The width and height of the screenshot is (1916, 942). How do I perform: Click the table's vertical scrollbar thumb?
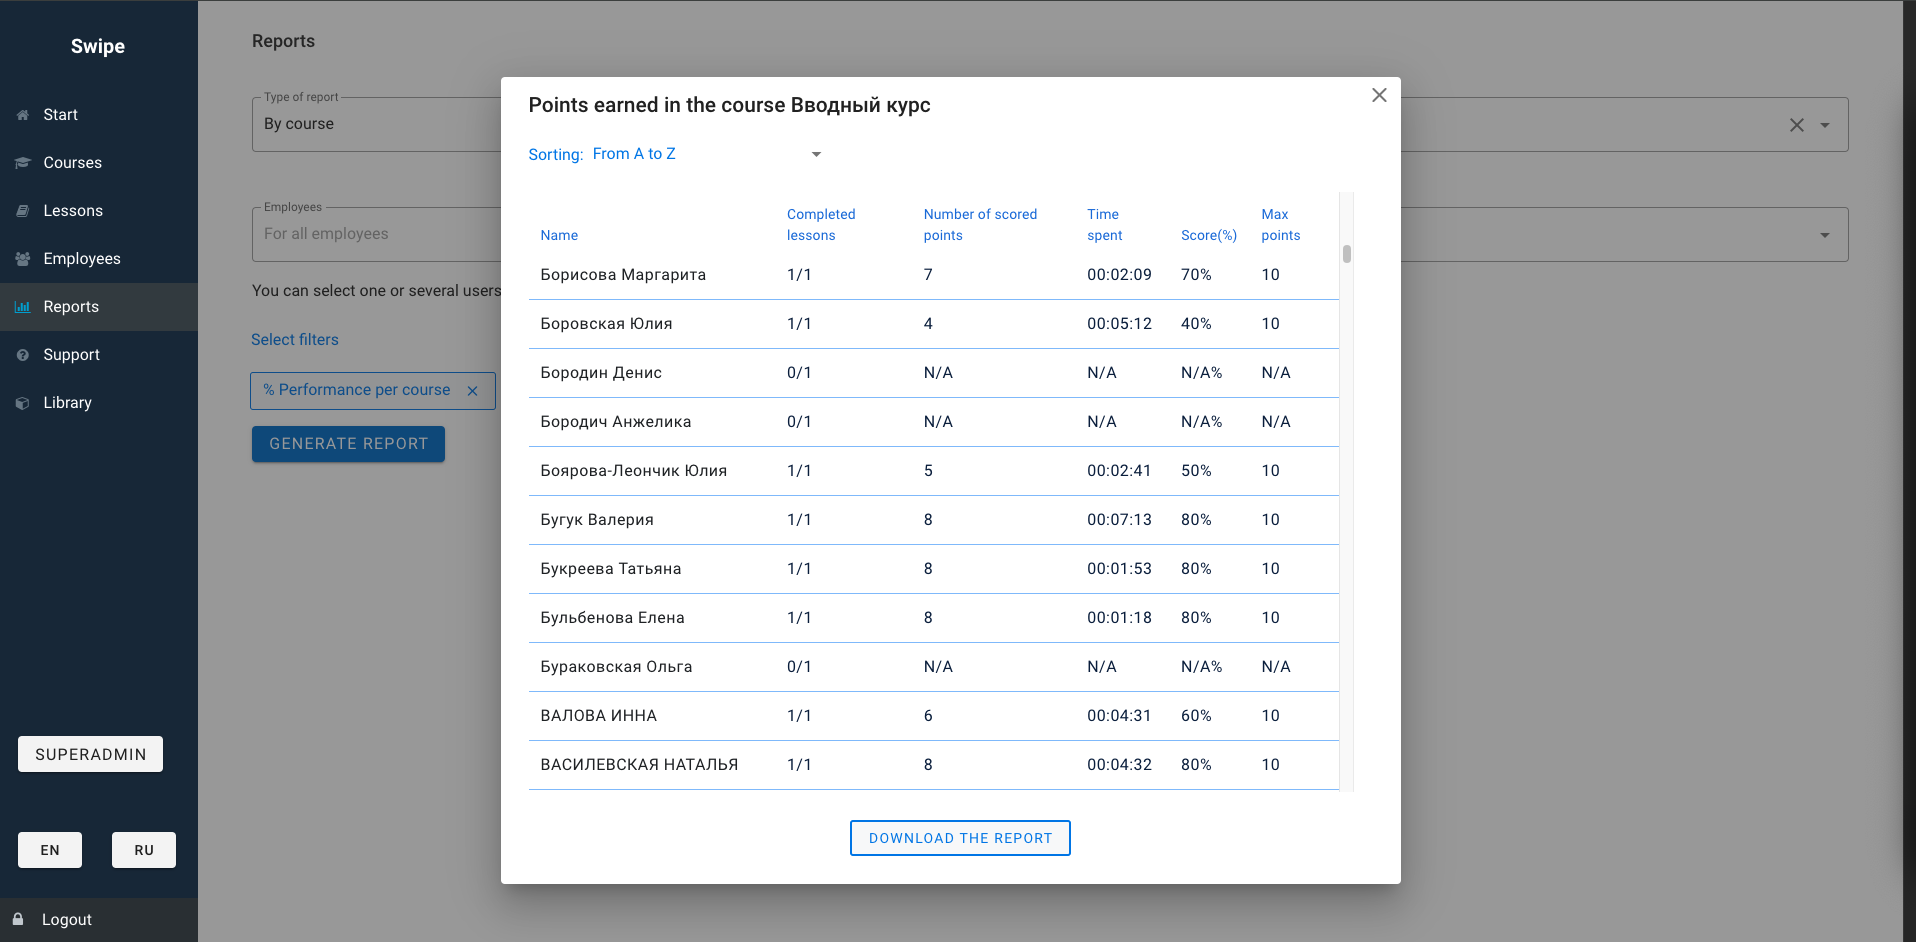(x=1347, y=254)
